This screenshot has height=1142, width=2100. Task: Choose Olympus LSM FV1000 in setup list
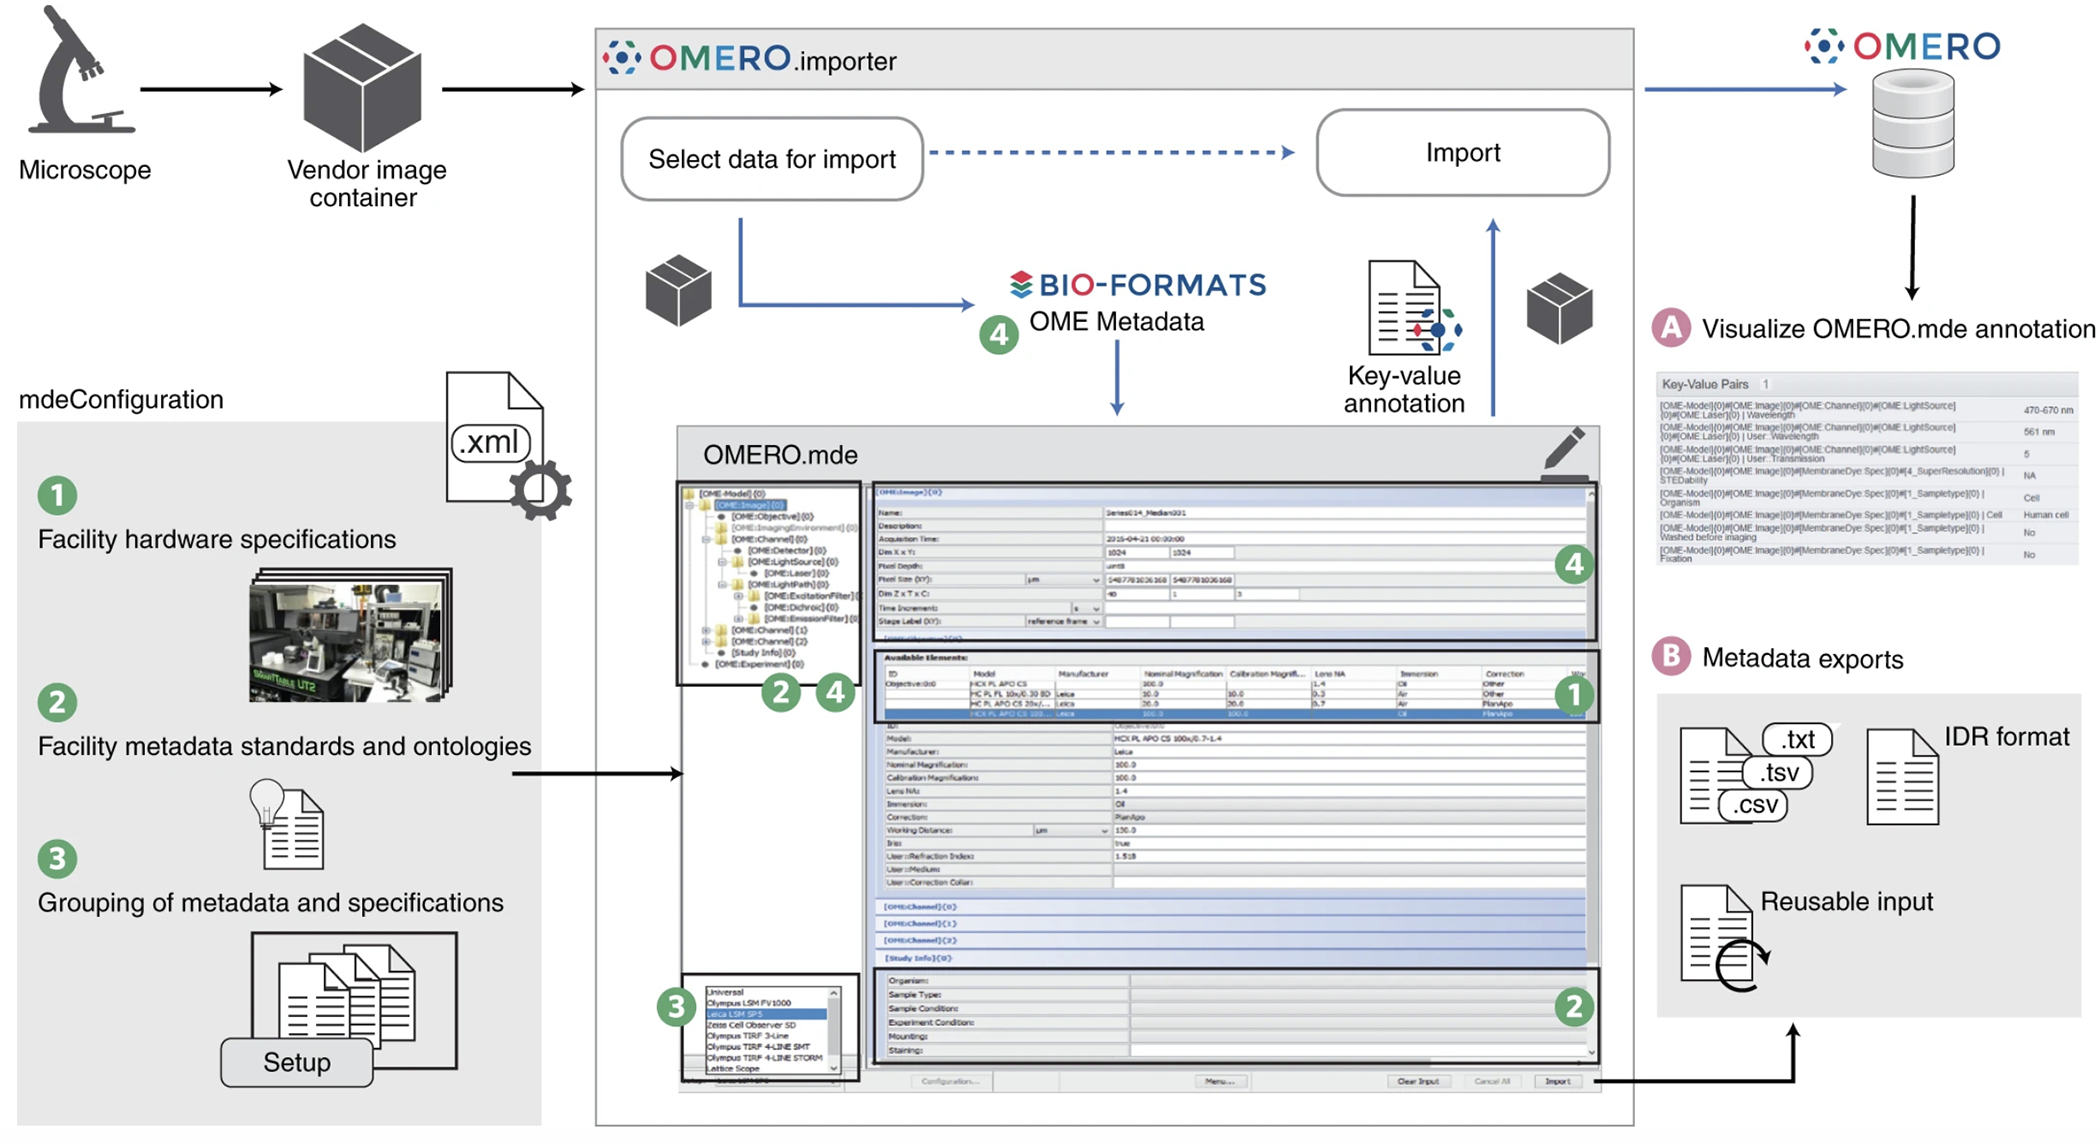(x=766, y=1003)
